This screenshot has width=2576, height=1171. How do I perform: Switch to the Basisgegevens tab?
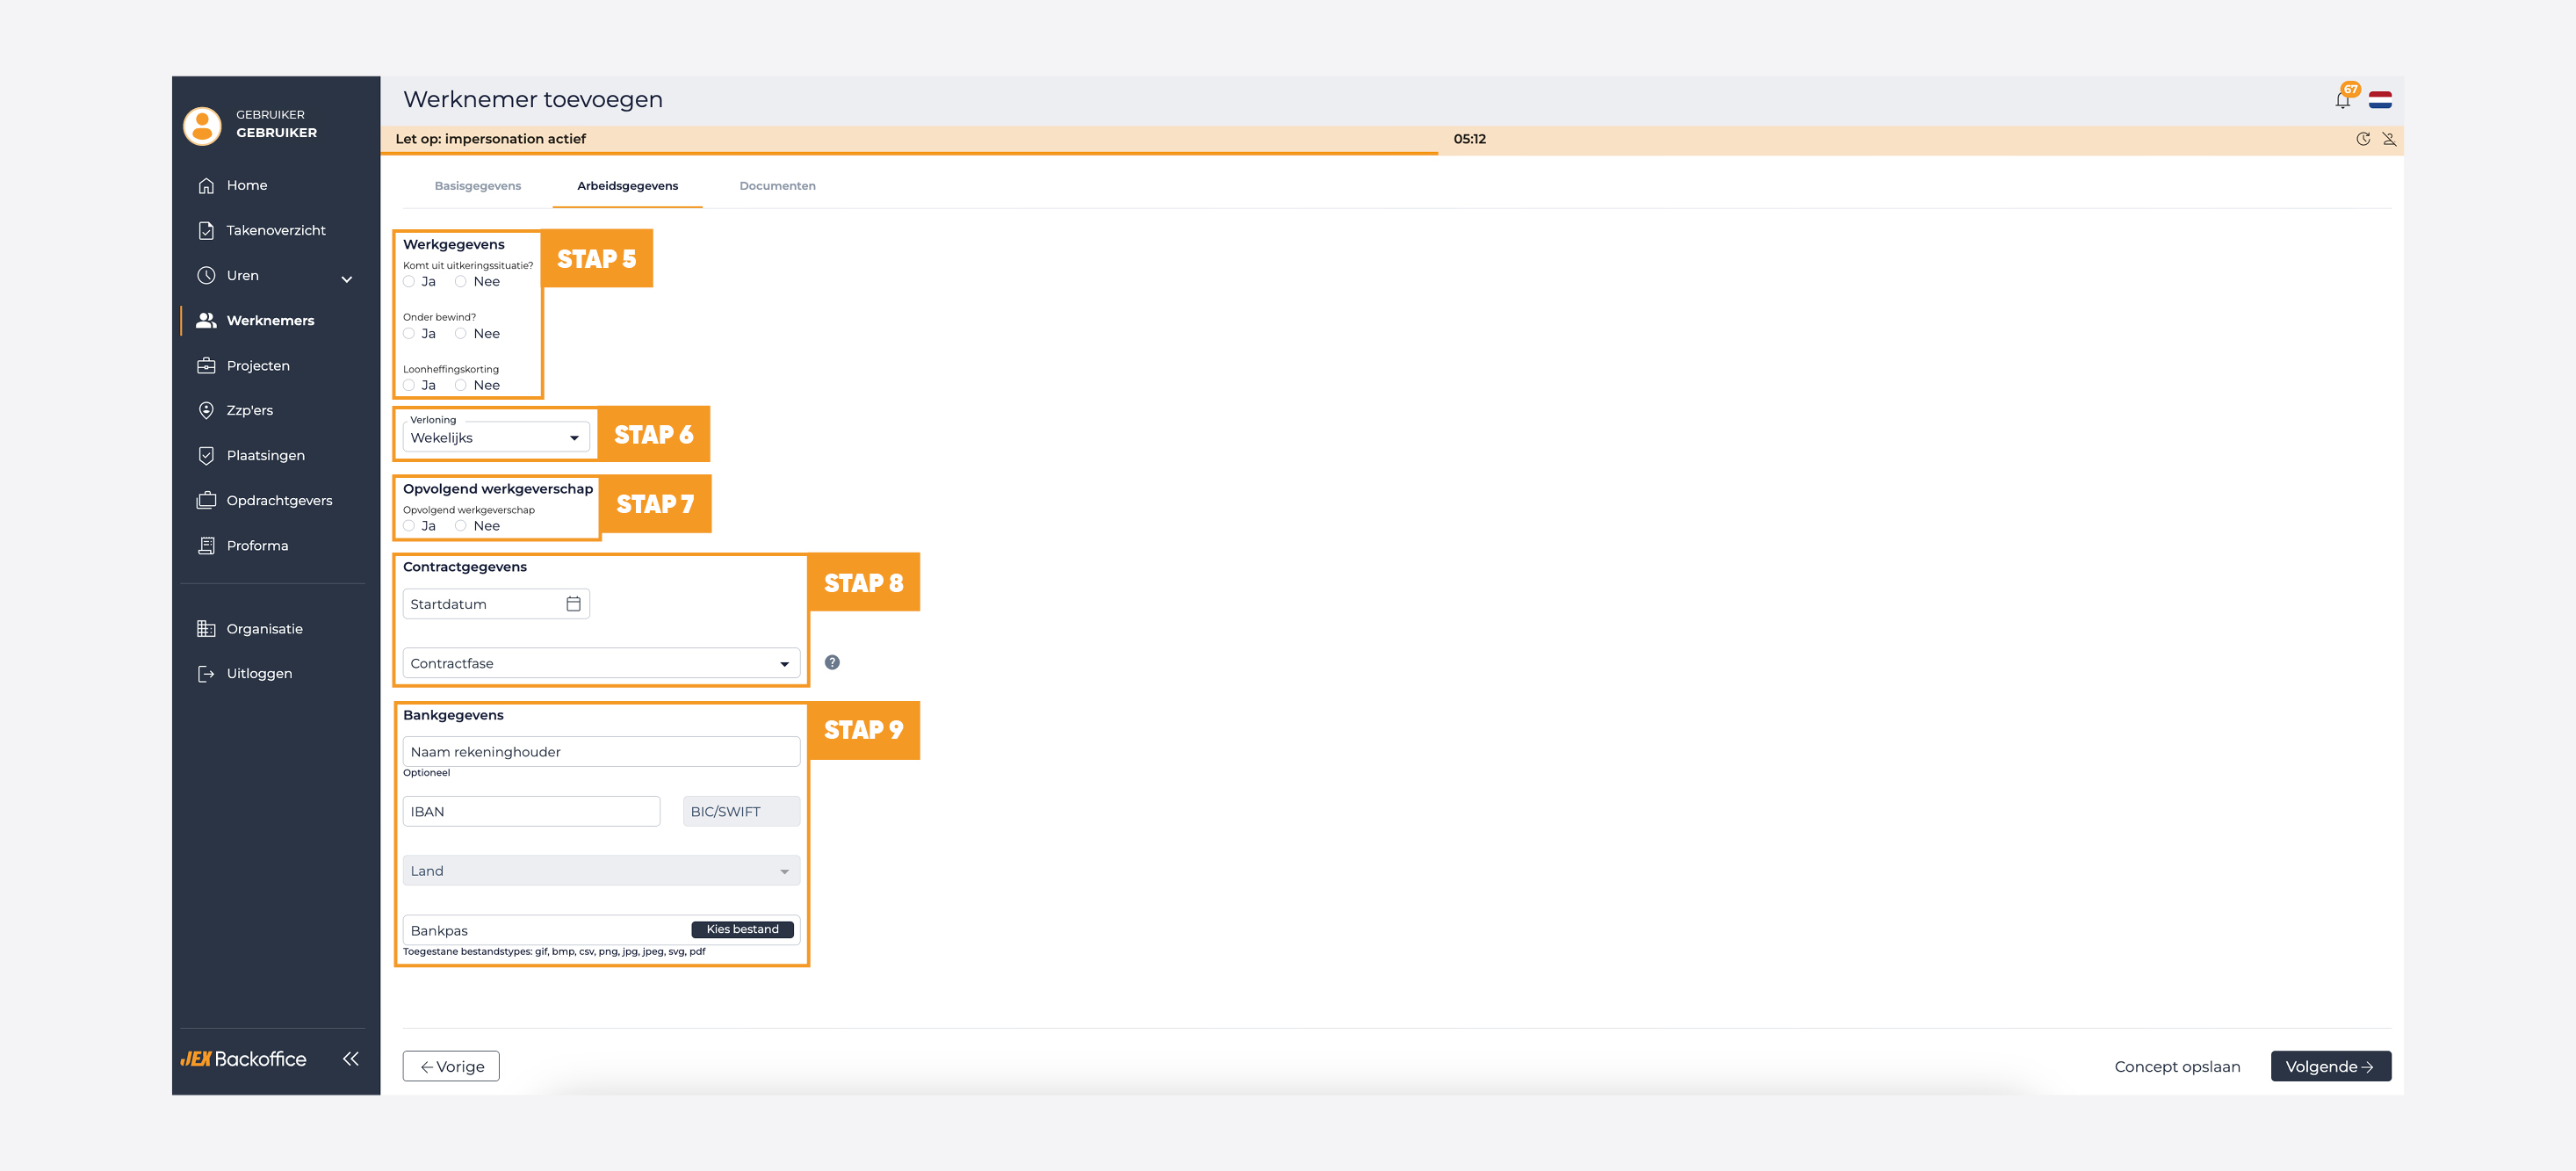(478, 186)
